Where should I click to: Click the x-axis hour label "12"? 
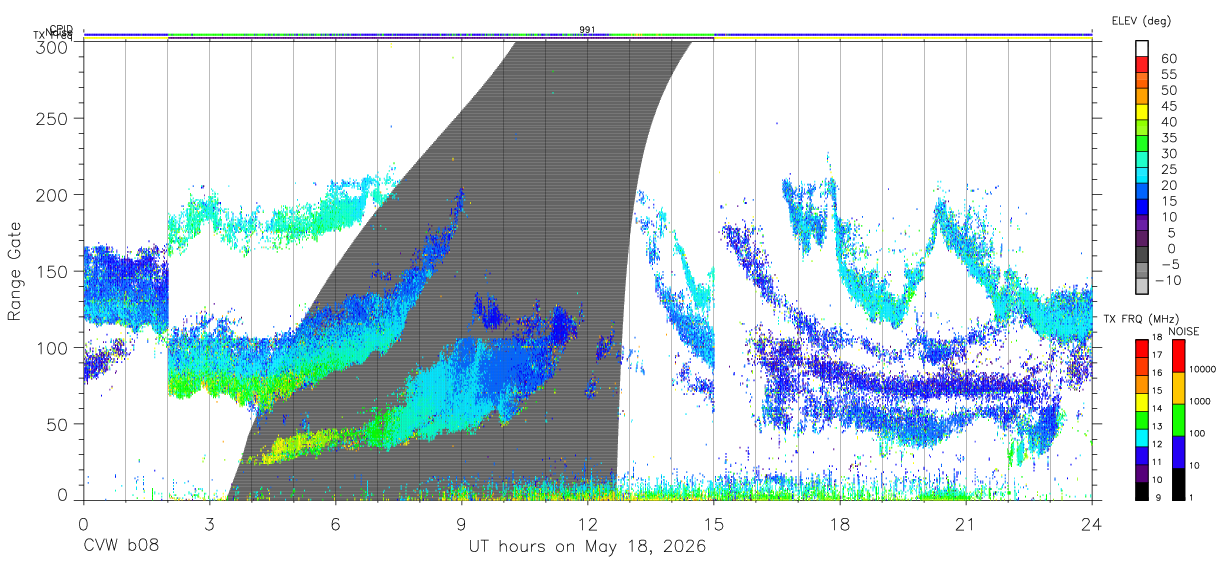point(588,523)
